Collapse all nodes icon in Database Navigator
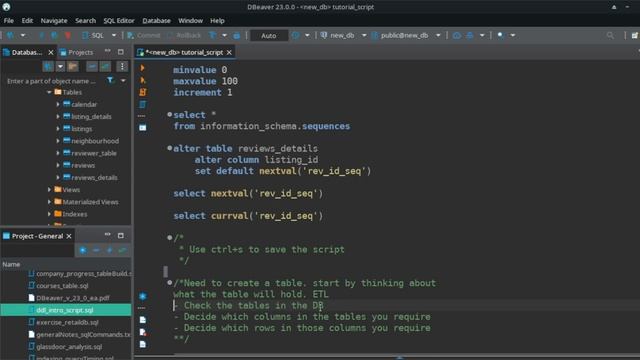This screenshot has width=640, height=360. [x=92, y=66]
